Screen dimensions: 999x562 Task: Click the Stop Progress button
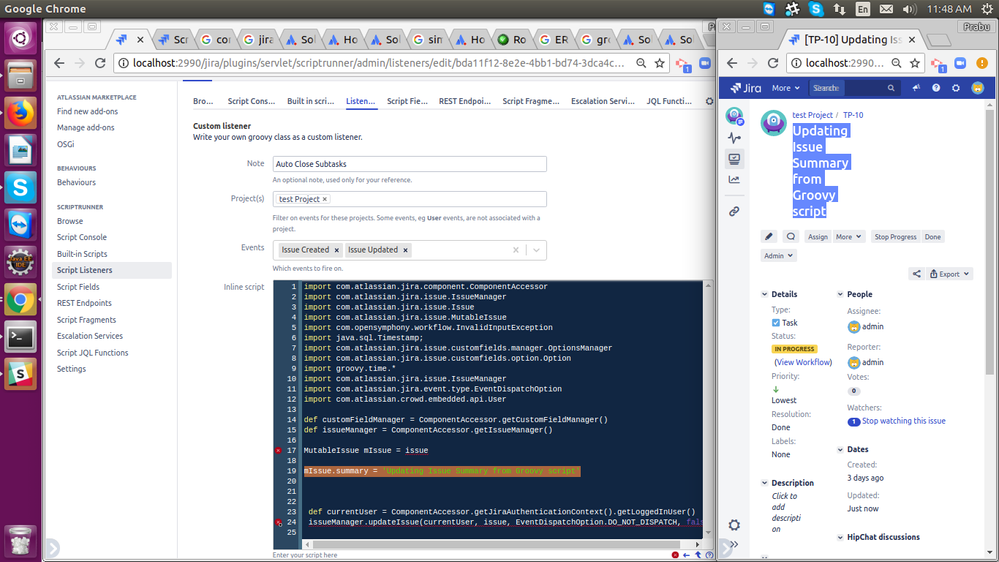tap(895, 236)
